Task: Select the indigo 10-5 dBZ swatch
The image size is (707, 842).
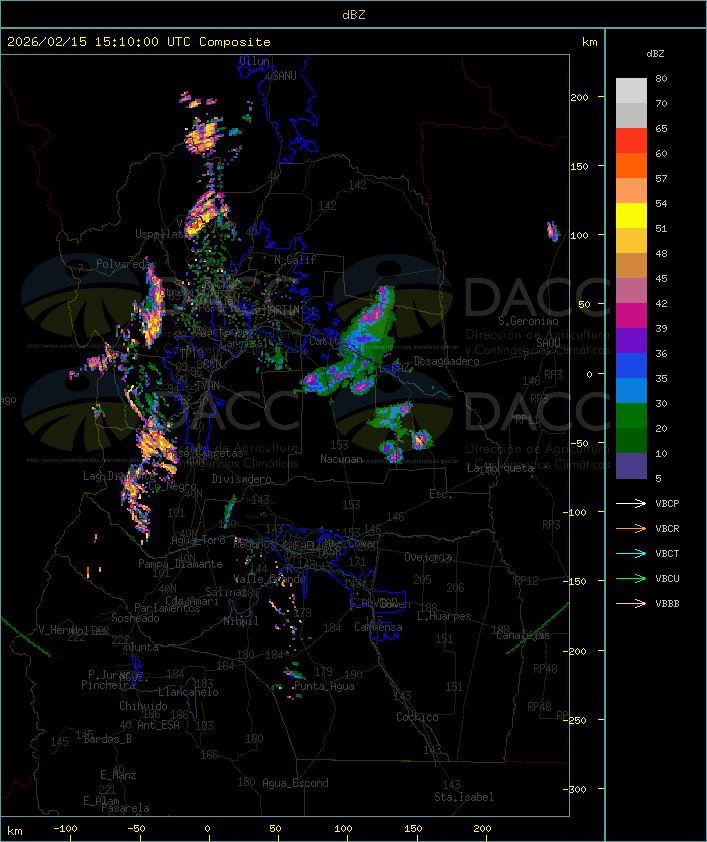Action: coord(631,466)
